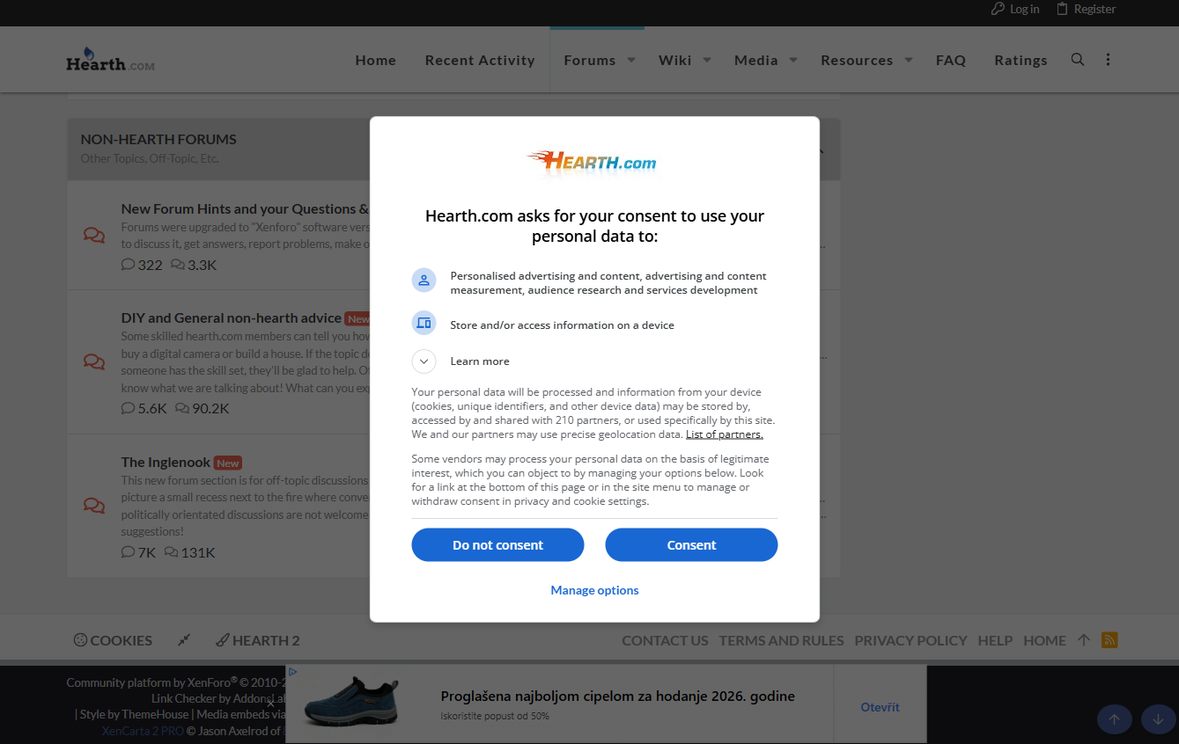This screenshot has height=744, width=1179.
Task: Click the ad info triangle icon
Action: pyautogui.click(x=292, y=672)
